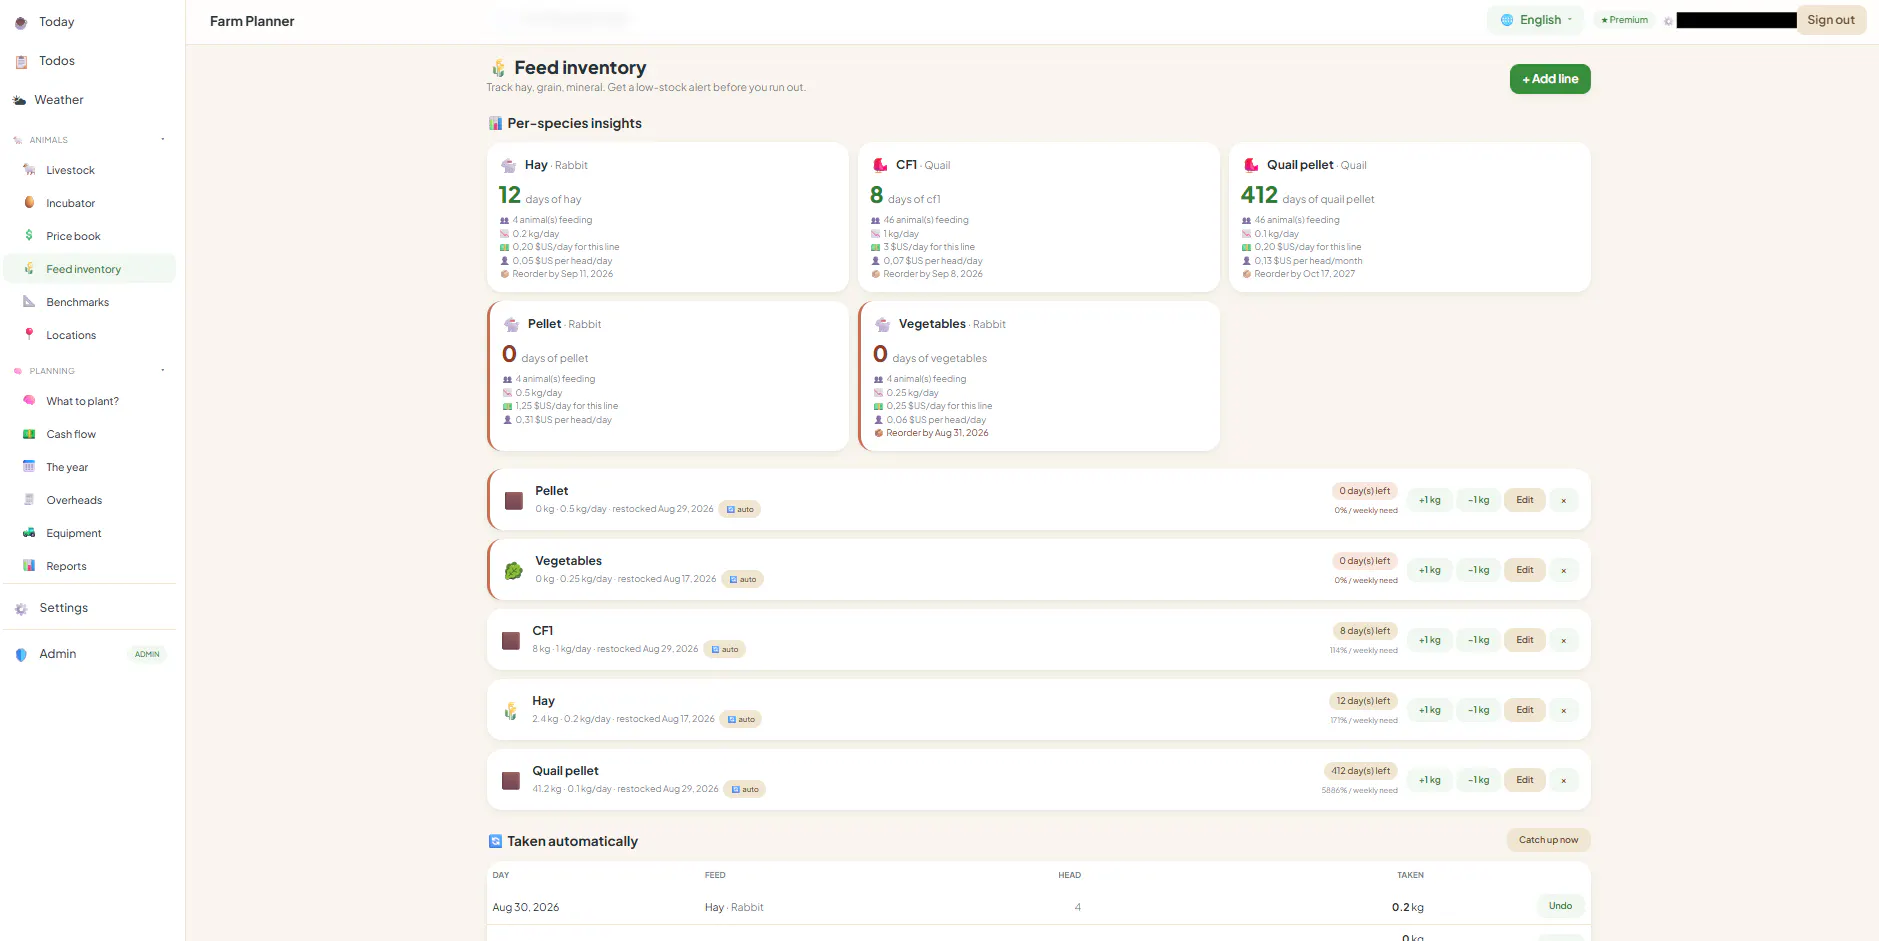Screen dimensions: 1879x941
Task: Click the Per-species insights chart icon
Action: click(495, 123)
